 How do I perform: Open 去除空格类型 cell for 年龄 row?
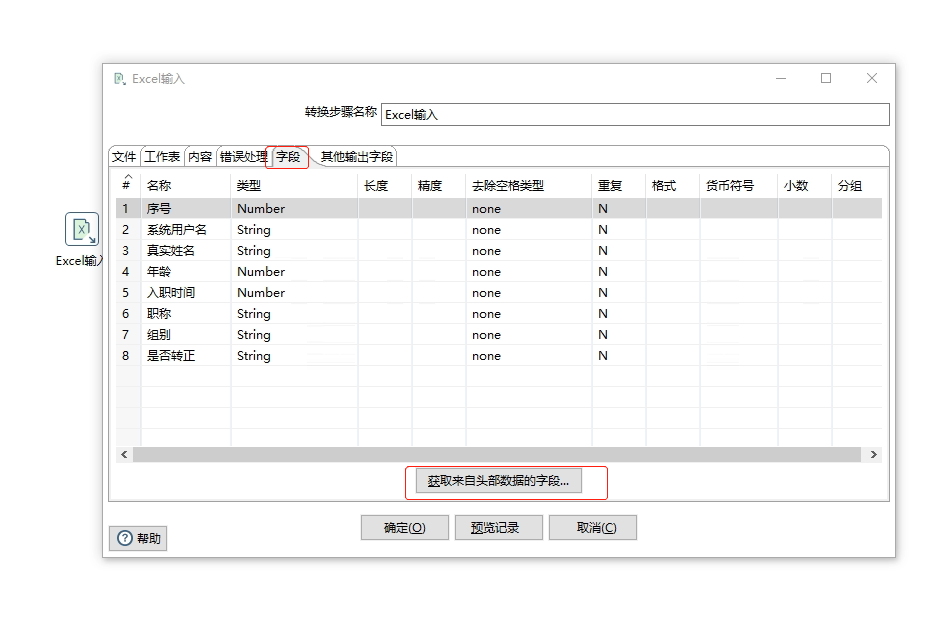click(527, 272)
